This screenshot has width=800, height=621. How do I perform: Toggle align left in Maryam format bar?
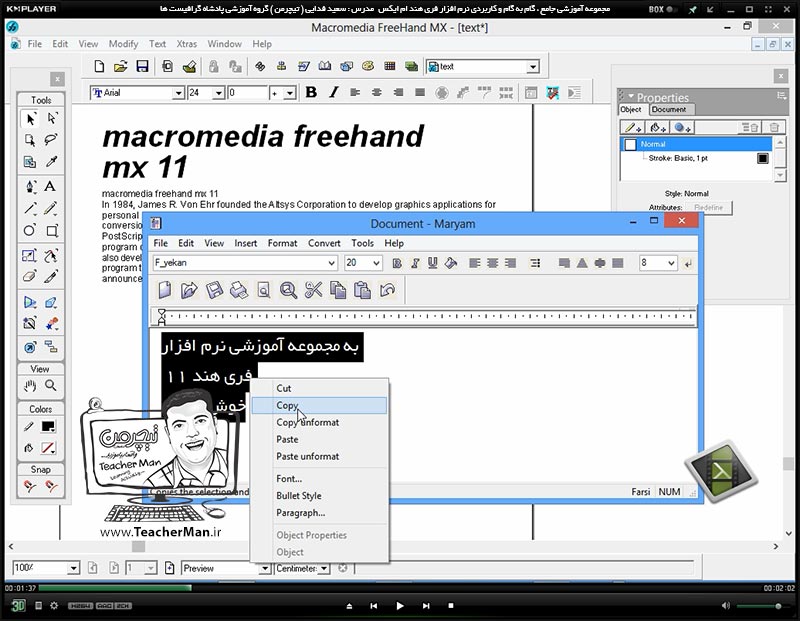(x=474, y=263)
